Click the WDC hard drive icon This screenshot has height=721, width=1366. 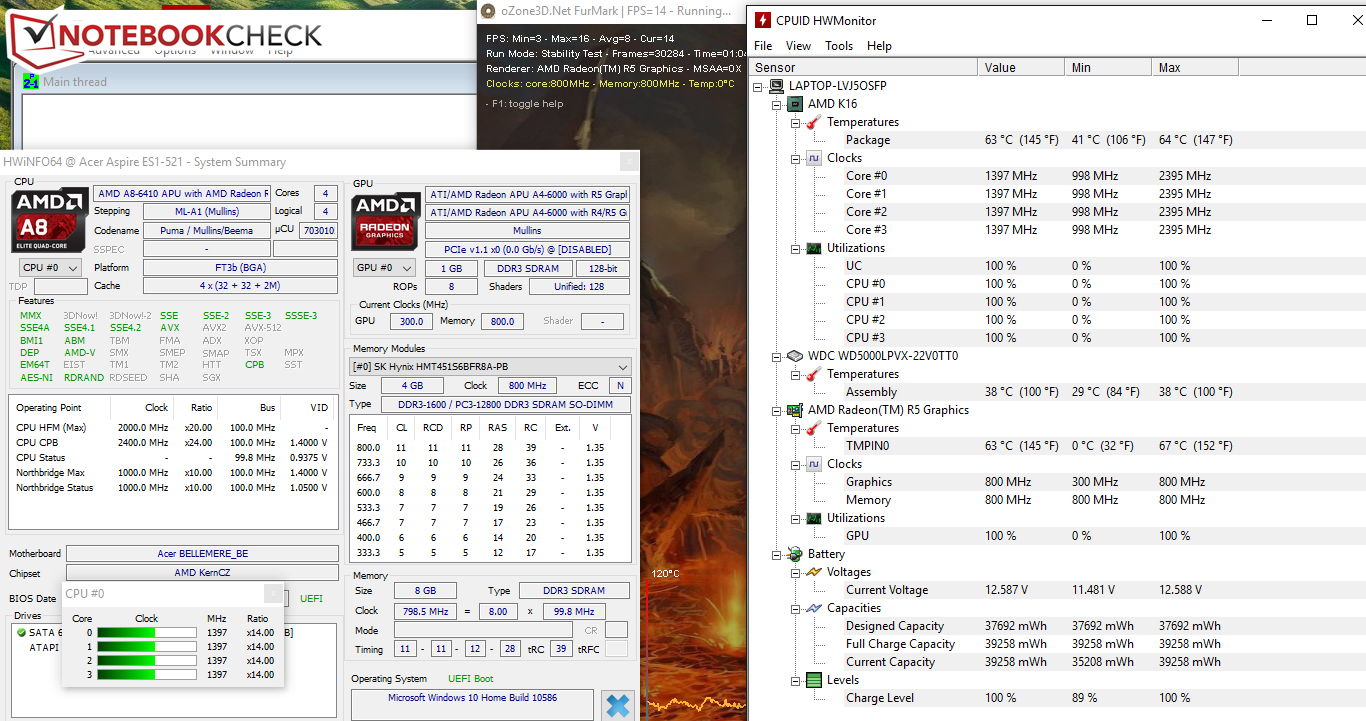pos(795,356)
